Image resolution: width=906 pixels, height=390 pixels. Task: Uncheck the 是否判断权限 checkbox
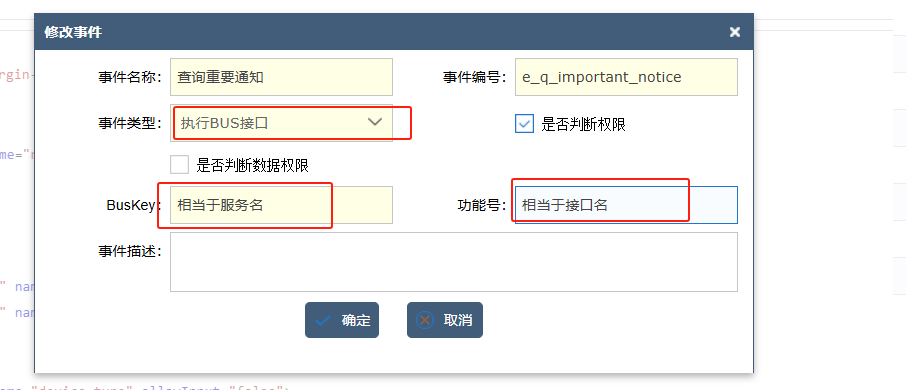click(524, 124)
